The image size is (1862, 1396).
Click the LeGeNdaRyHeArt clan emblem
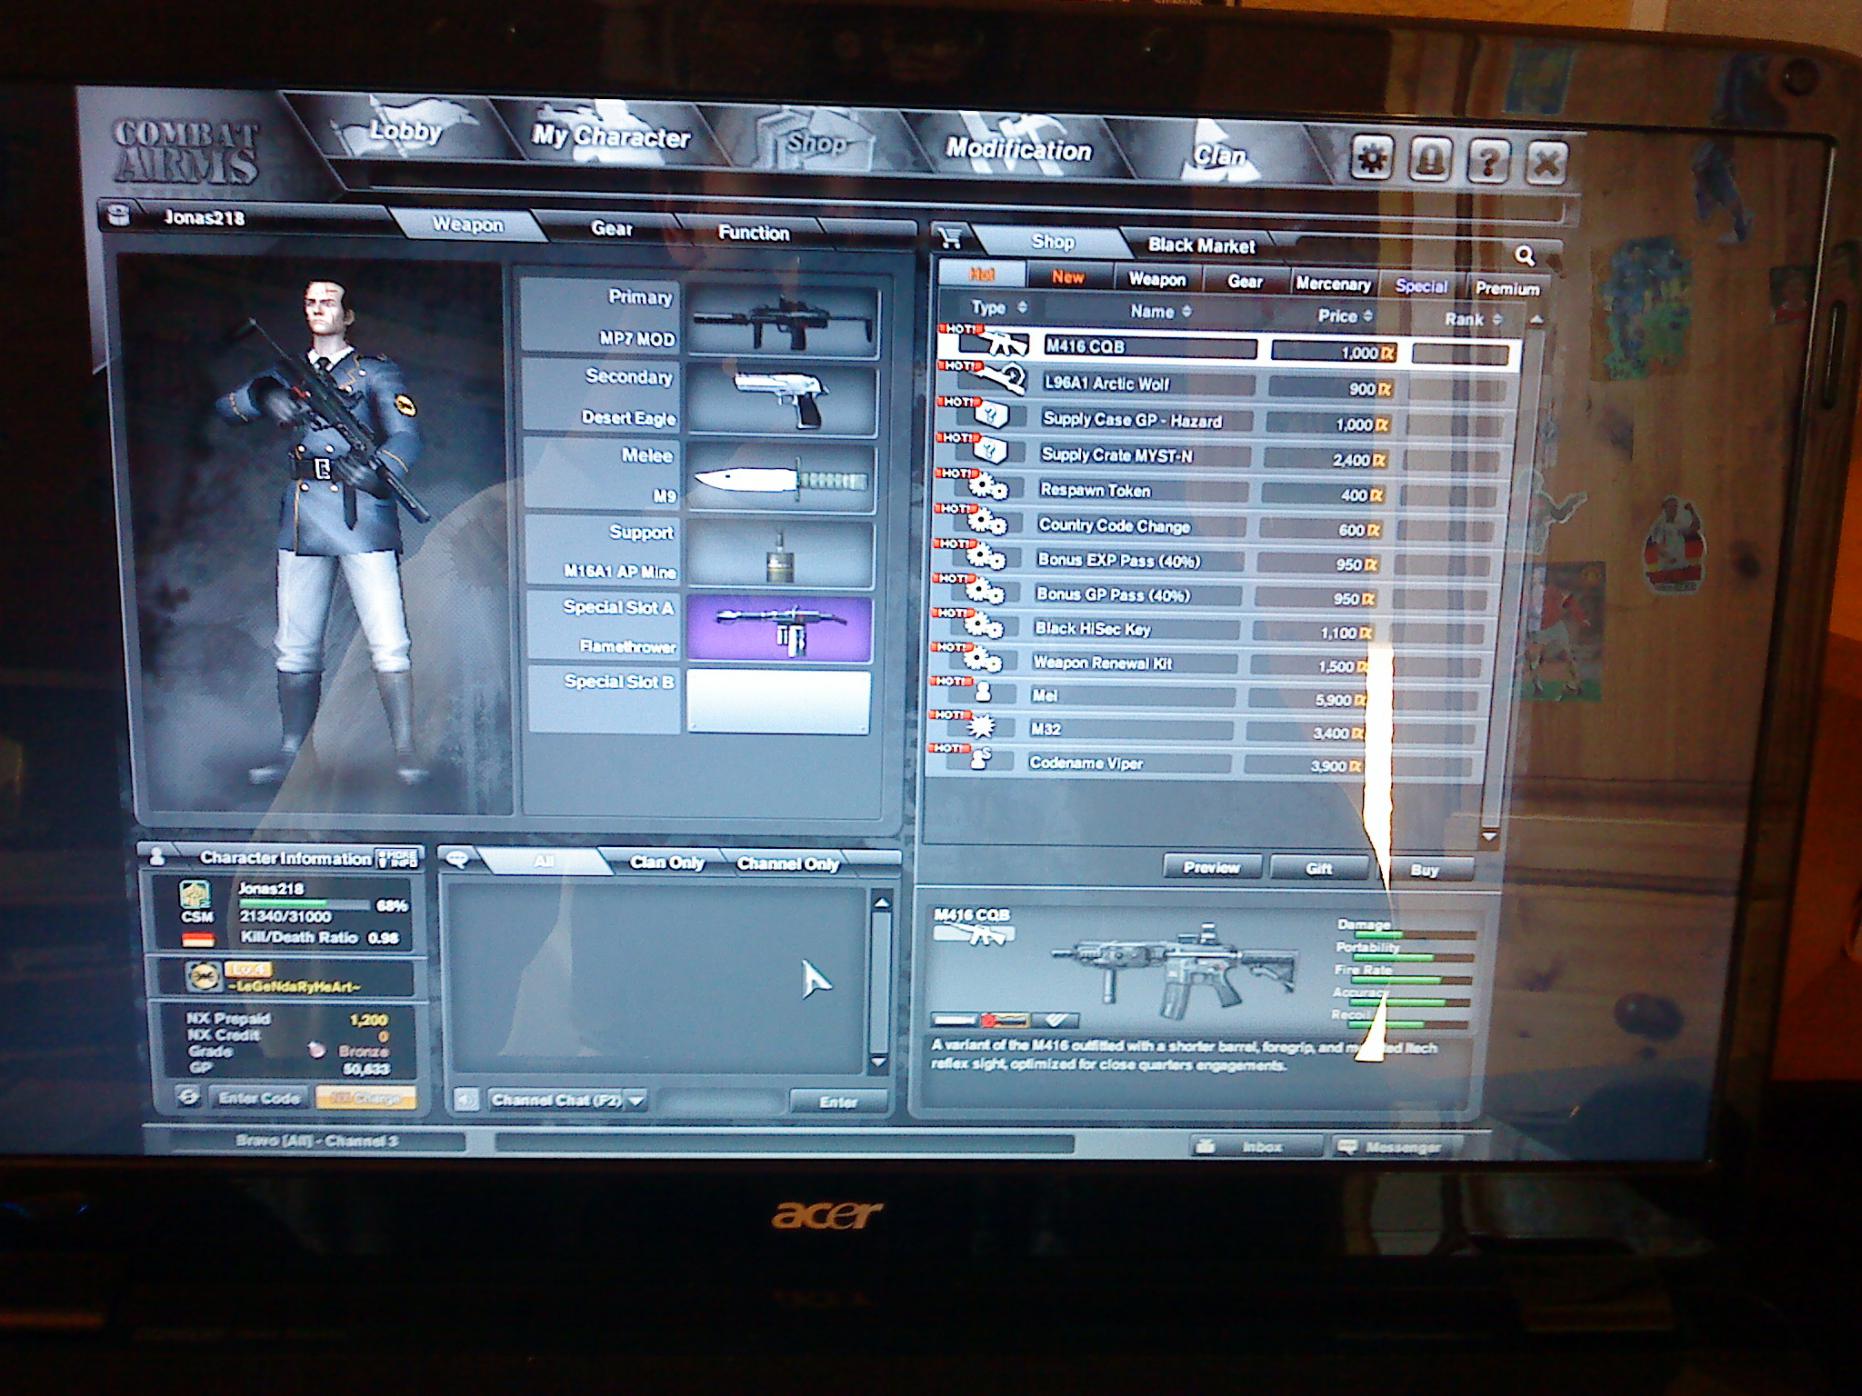click(x=203, y=976)
